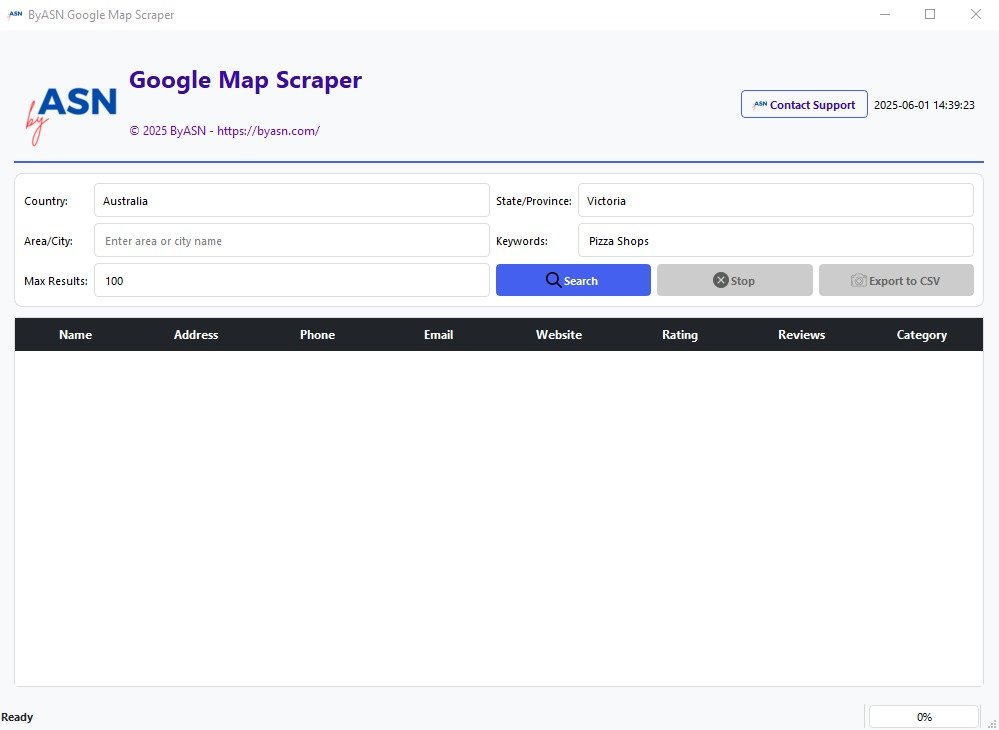The height and width of the screenshot is (730, 999).
Task: Click the ByASN logo image
Action: coord(71,116)
